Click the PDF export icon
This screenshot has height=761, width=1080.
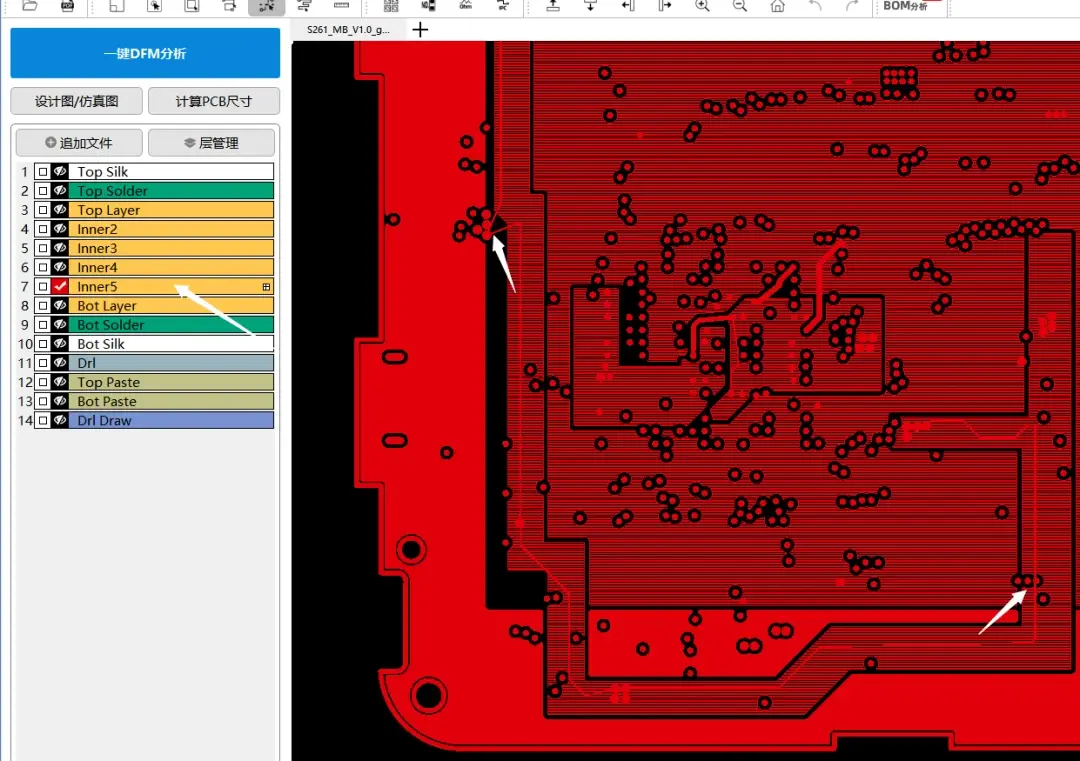[68, 6]
